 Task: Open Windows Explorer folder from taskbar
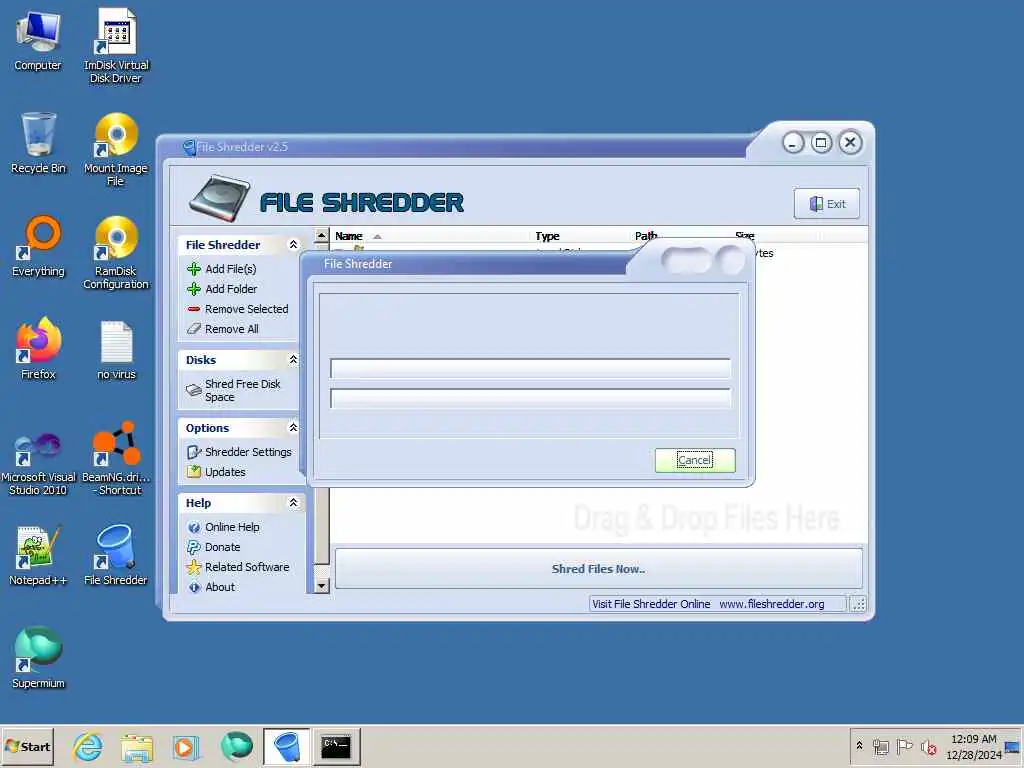coord(136,746)
